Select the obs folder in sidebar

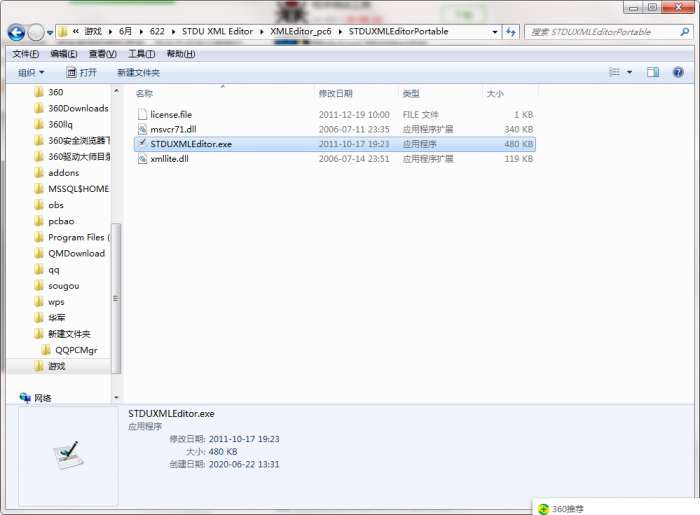[x=49, y=205]
